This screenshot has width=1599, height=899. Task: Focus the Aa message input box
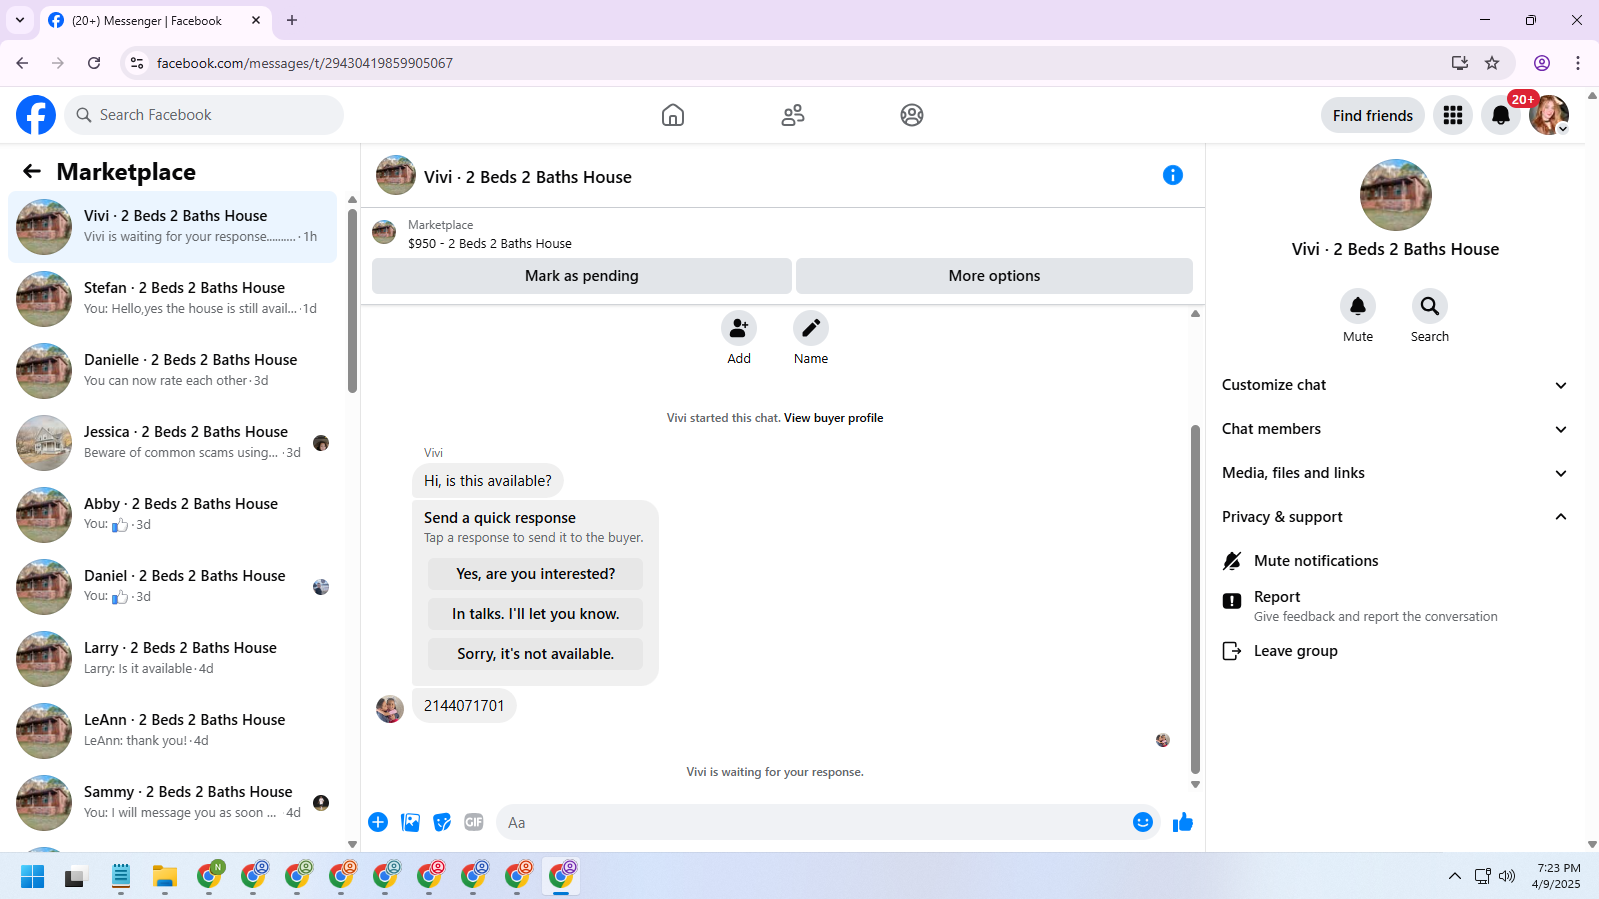(812, 822)
